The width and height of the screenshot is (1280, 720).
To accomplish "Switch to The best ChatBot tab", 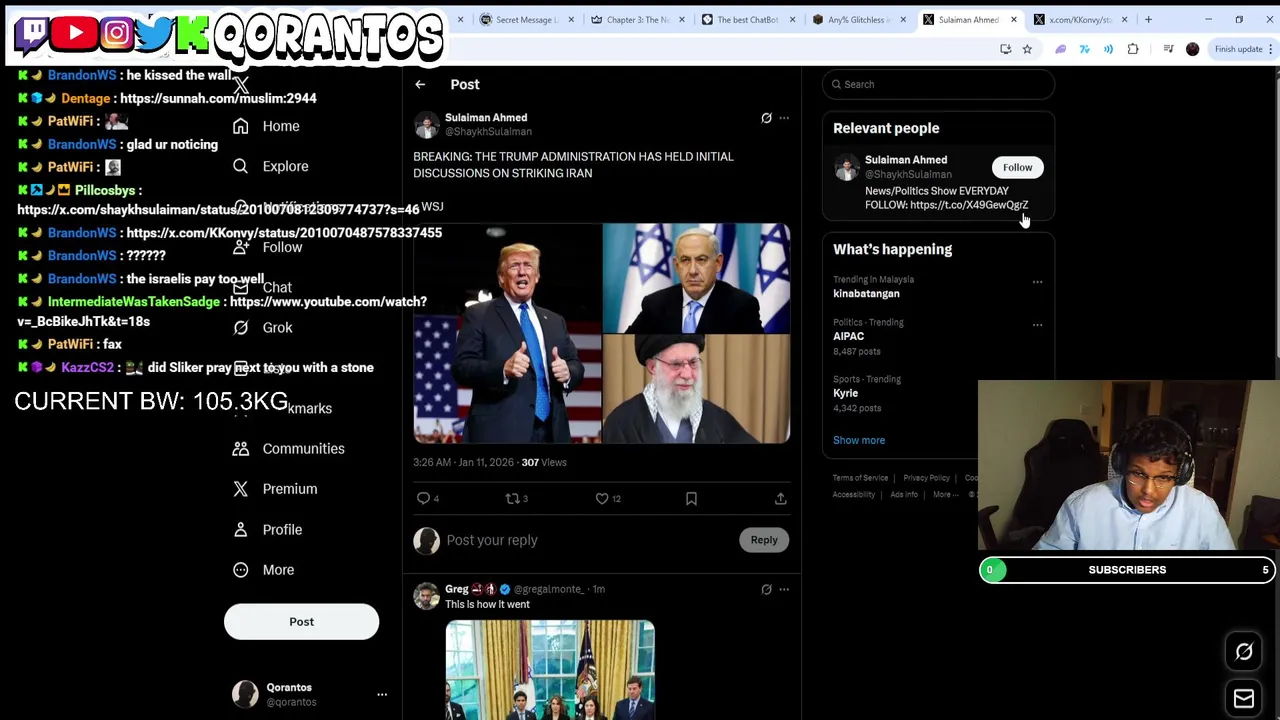I will 747,19.
